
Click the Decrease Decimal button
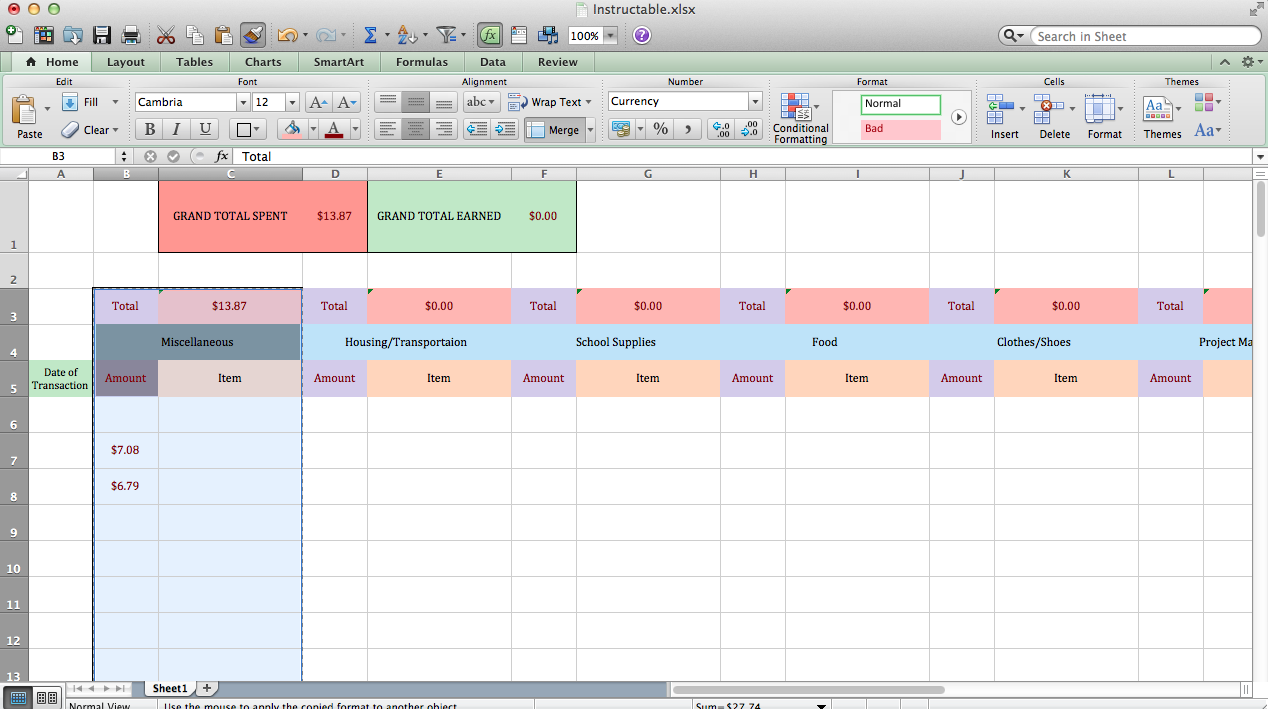pos(750,129)
